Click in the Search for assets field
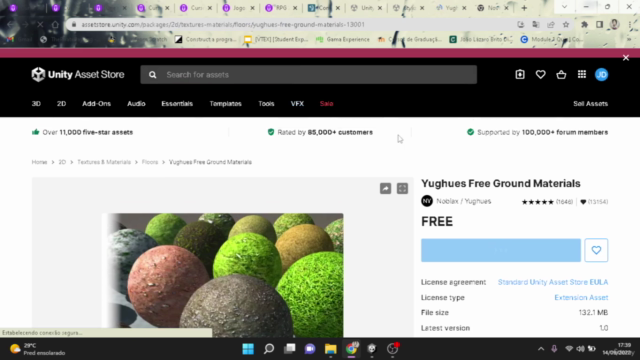Image resolution: width=640 pixels, height=360 pixels. (309, 75)
